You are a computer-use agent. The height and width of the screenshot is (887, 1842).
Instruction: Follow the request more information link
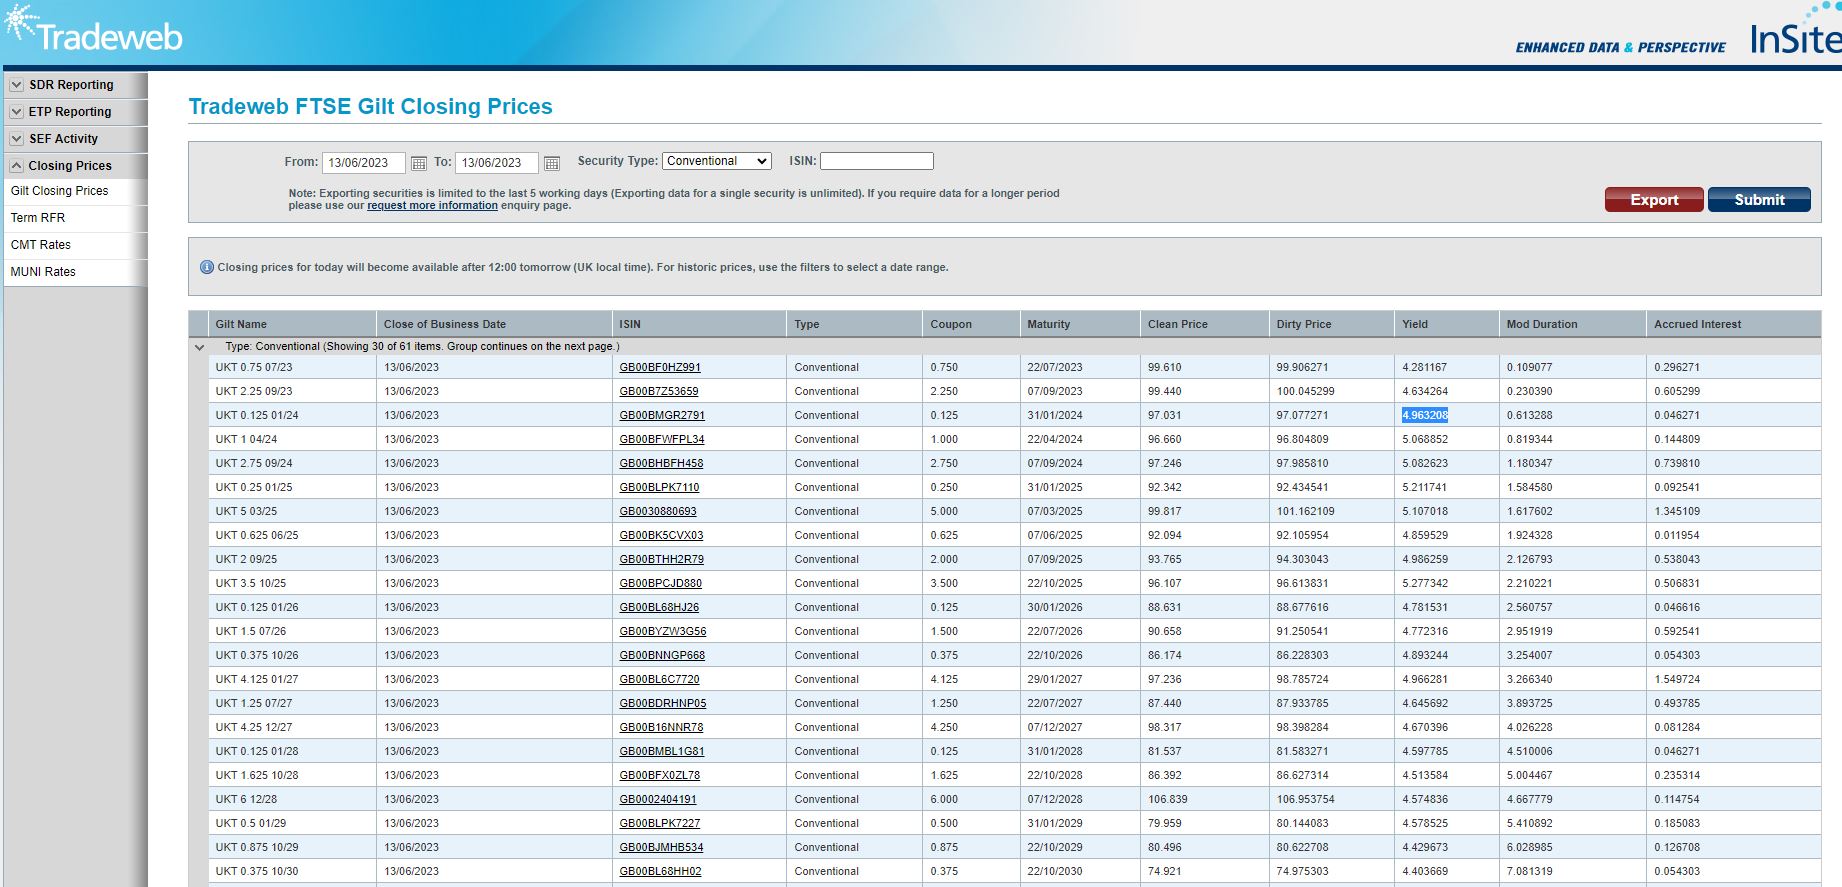click(x=432, y=205)
